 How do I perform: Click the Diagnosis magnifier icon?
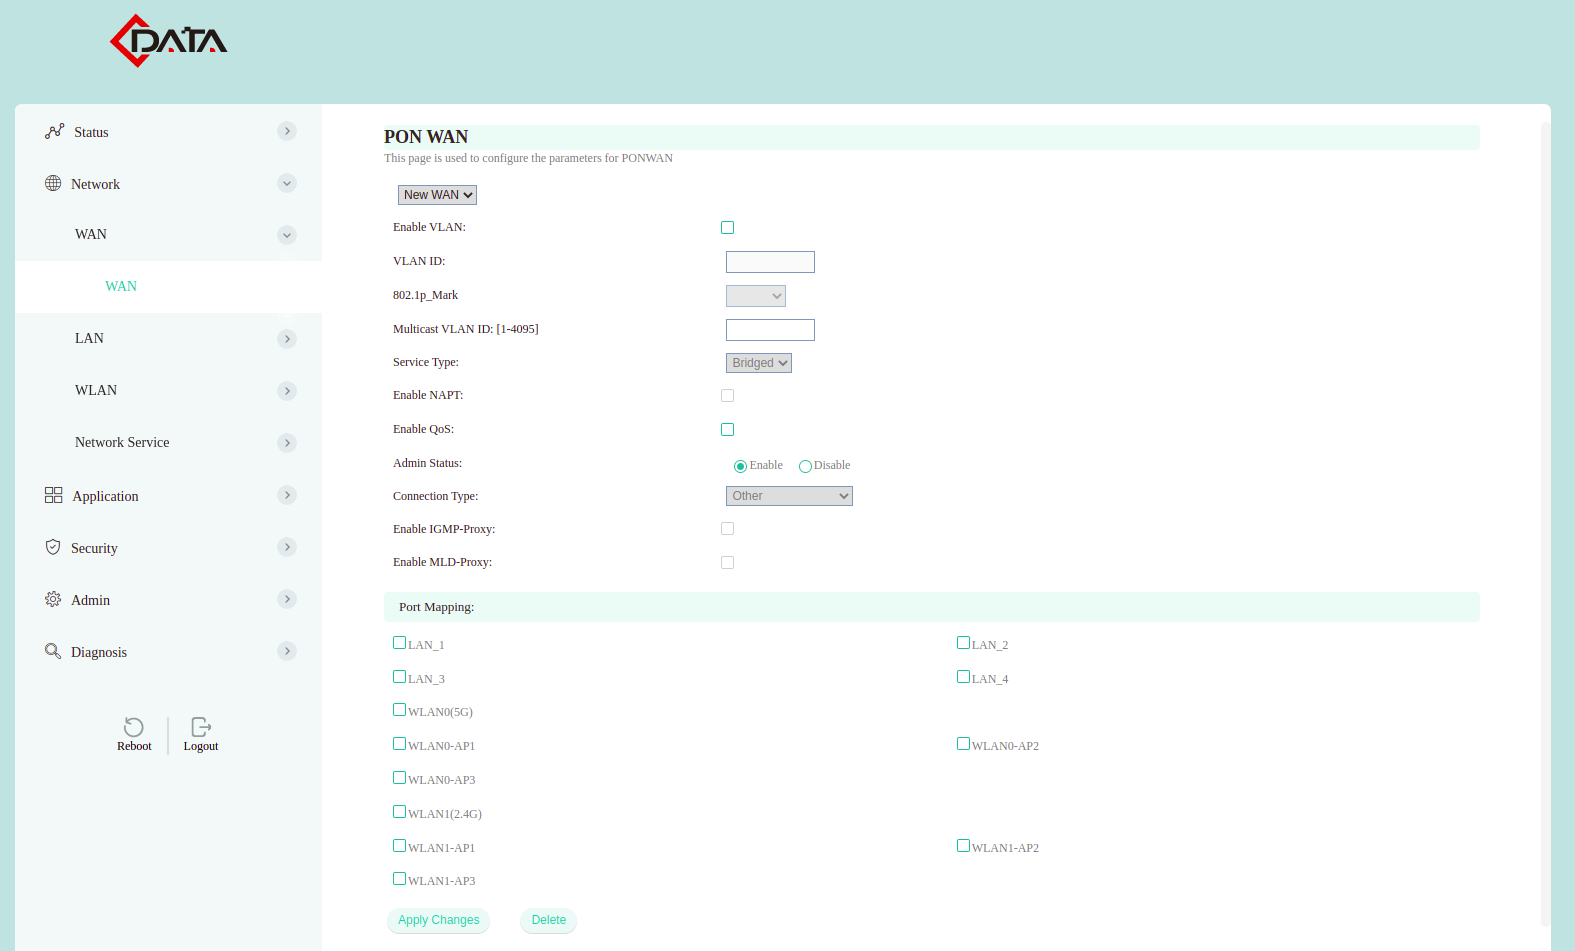[x=53, y=651]
